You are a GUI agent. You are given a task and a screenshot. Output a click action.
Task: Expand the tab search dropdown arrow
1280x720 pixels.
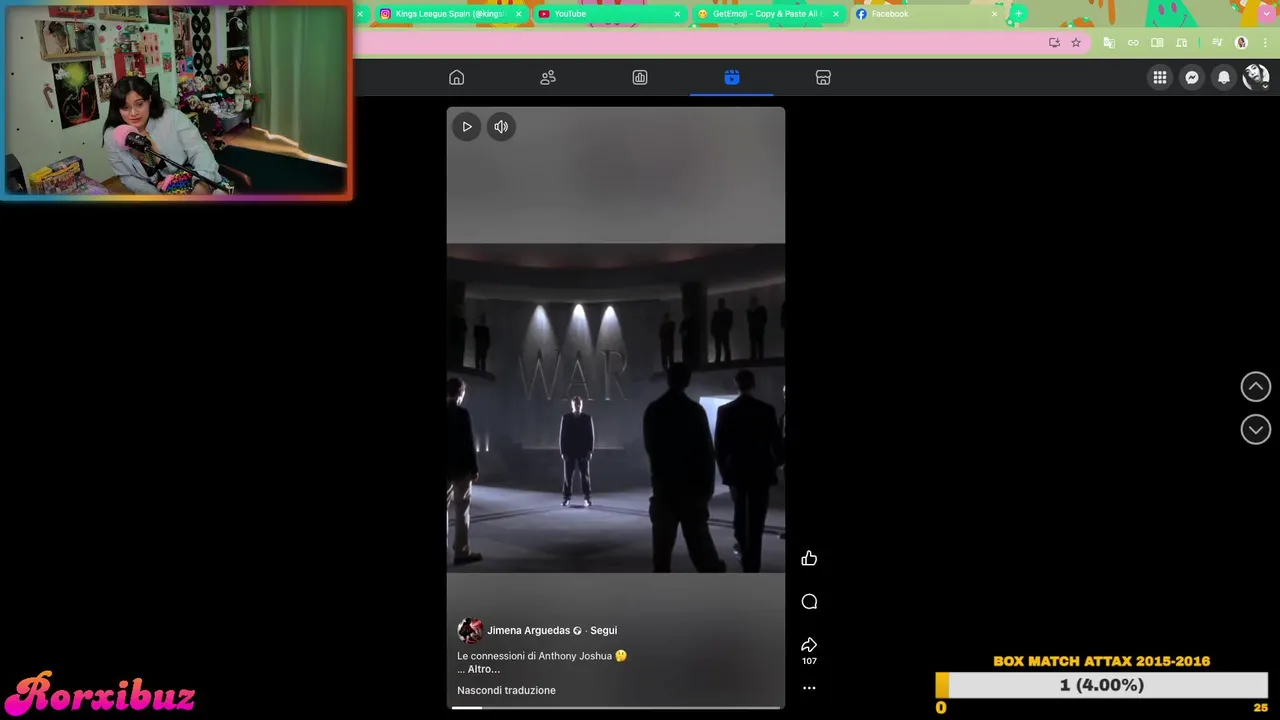[1268, 14]
